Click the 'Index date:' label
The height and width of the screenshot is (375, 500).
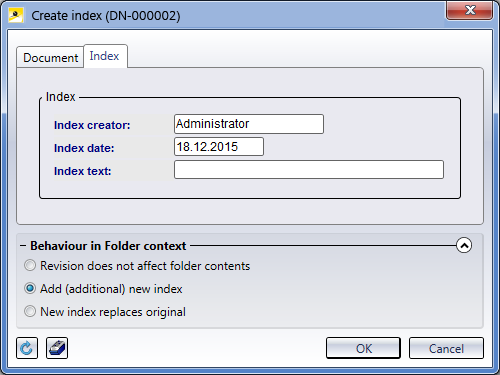pos(84,148)
